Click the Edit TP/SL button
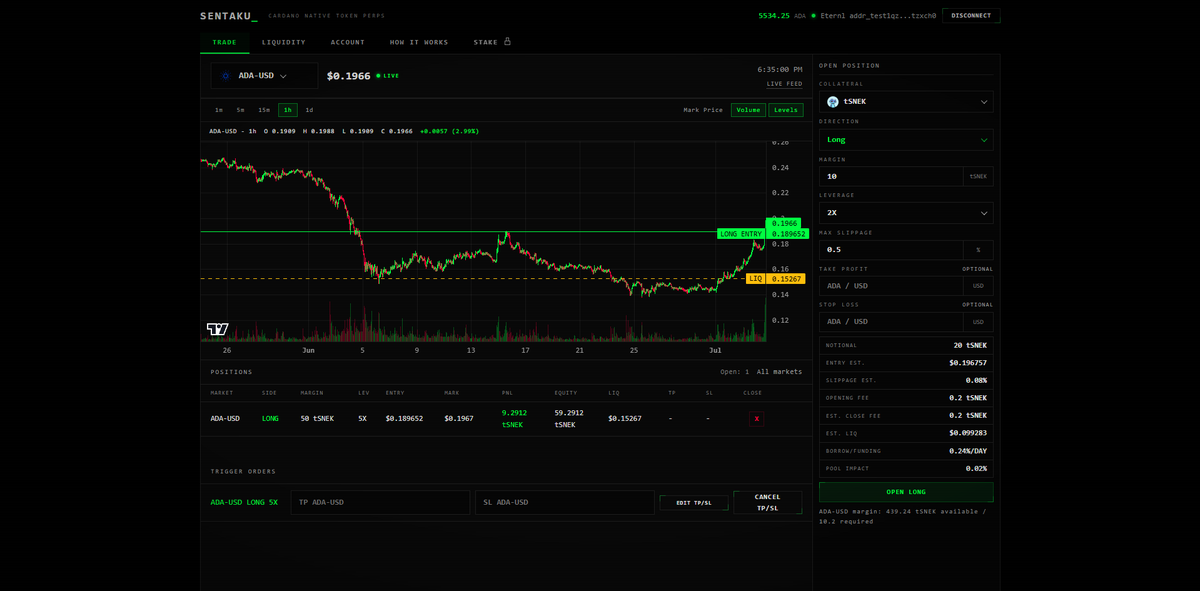This screenshot has height=591, width=1200. tap(693, 503)
